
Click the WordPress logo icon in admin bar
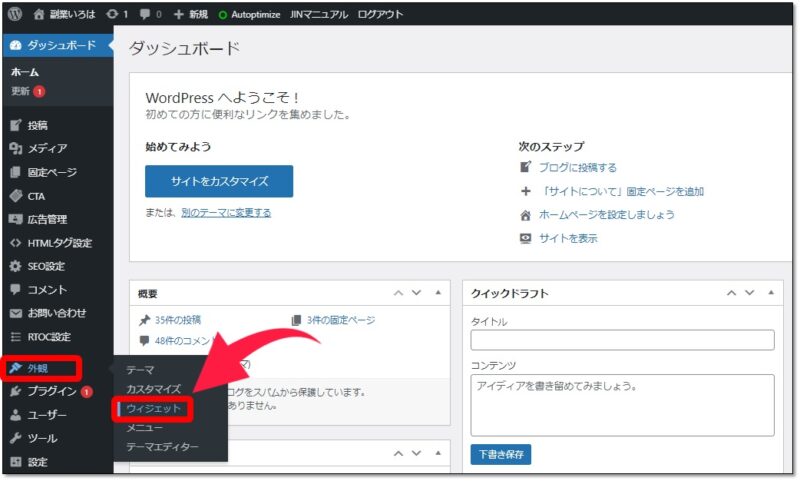15,14
